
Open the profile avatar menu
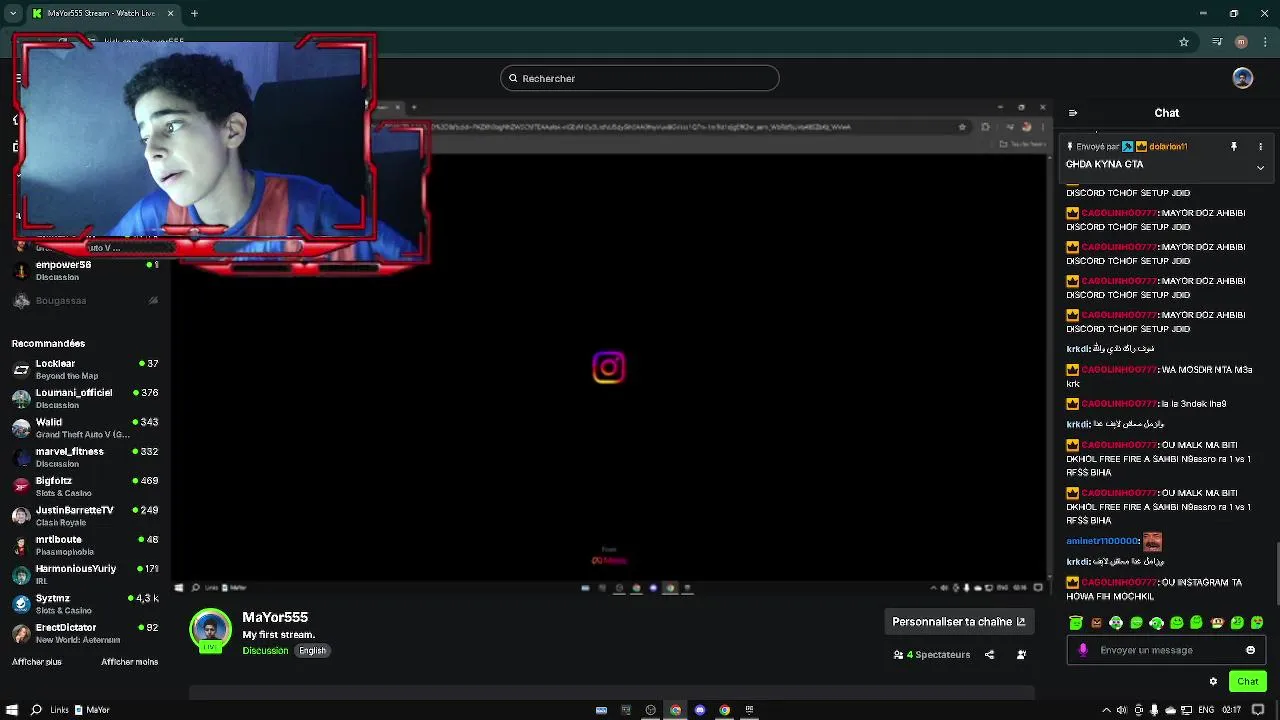click(1242, 78)
